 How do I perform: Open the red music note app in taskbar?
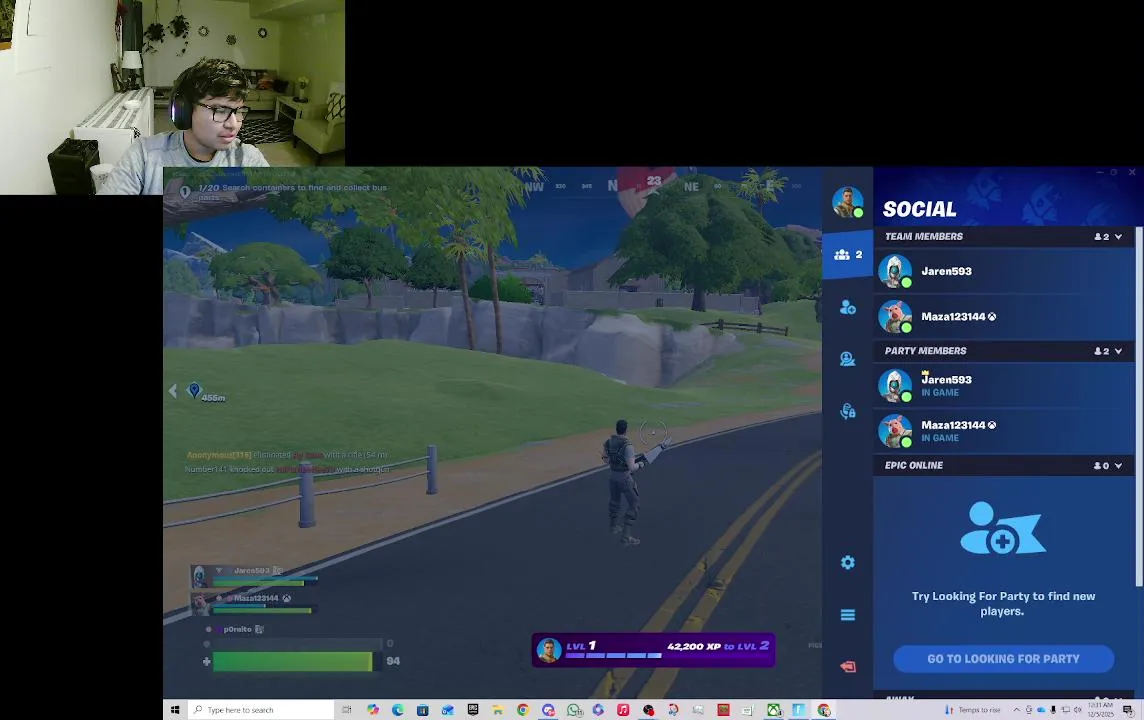(623, 710)
